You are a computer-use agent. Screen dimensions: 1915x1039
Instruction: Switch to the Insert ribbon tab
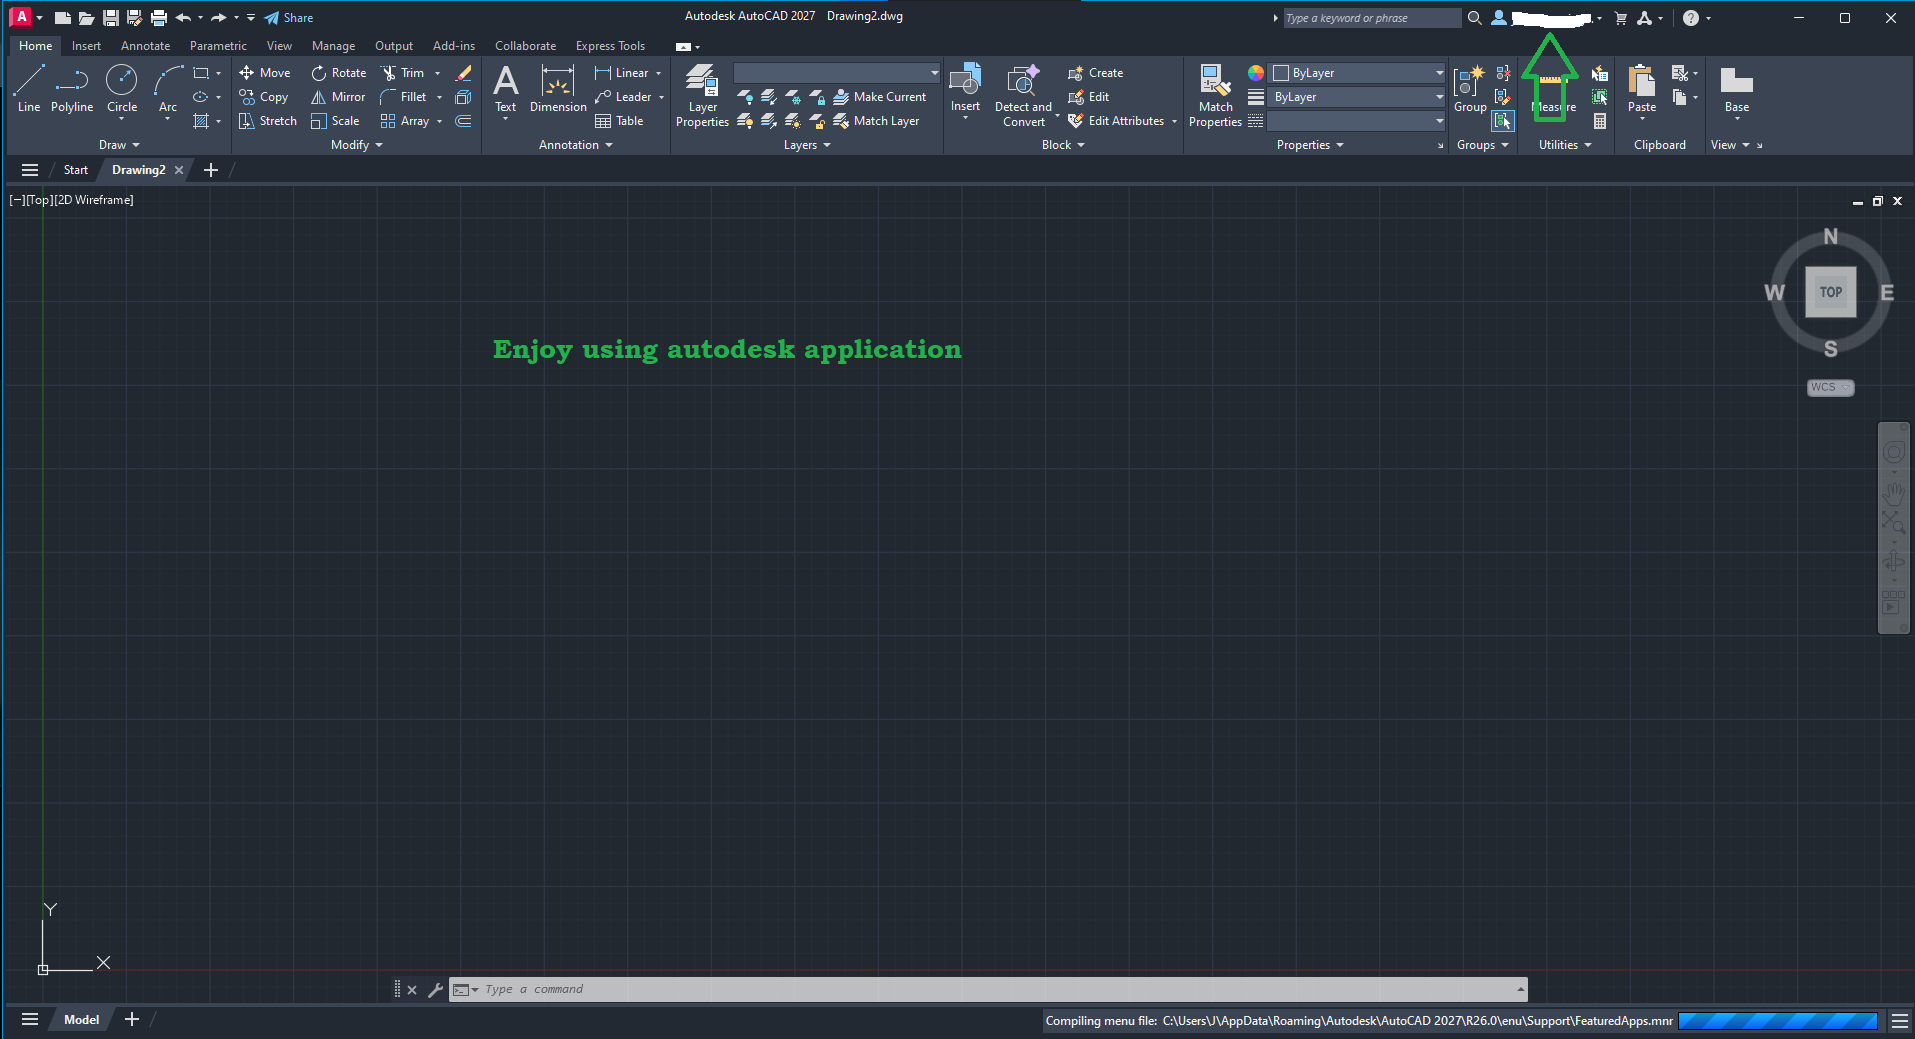click(x=86, y=46)
